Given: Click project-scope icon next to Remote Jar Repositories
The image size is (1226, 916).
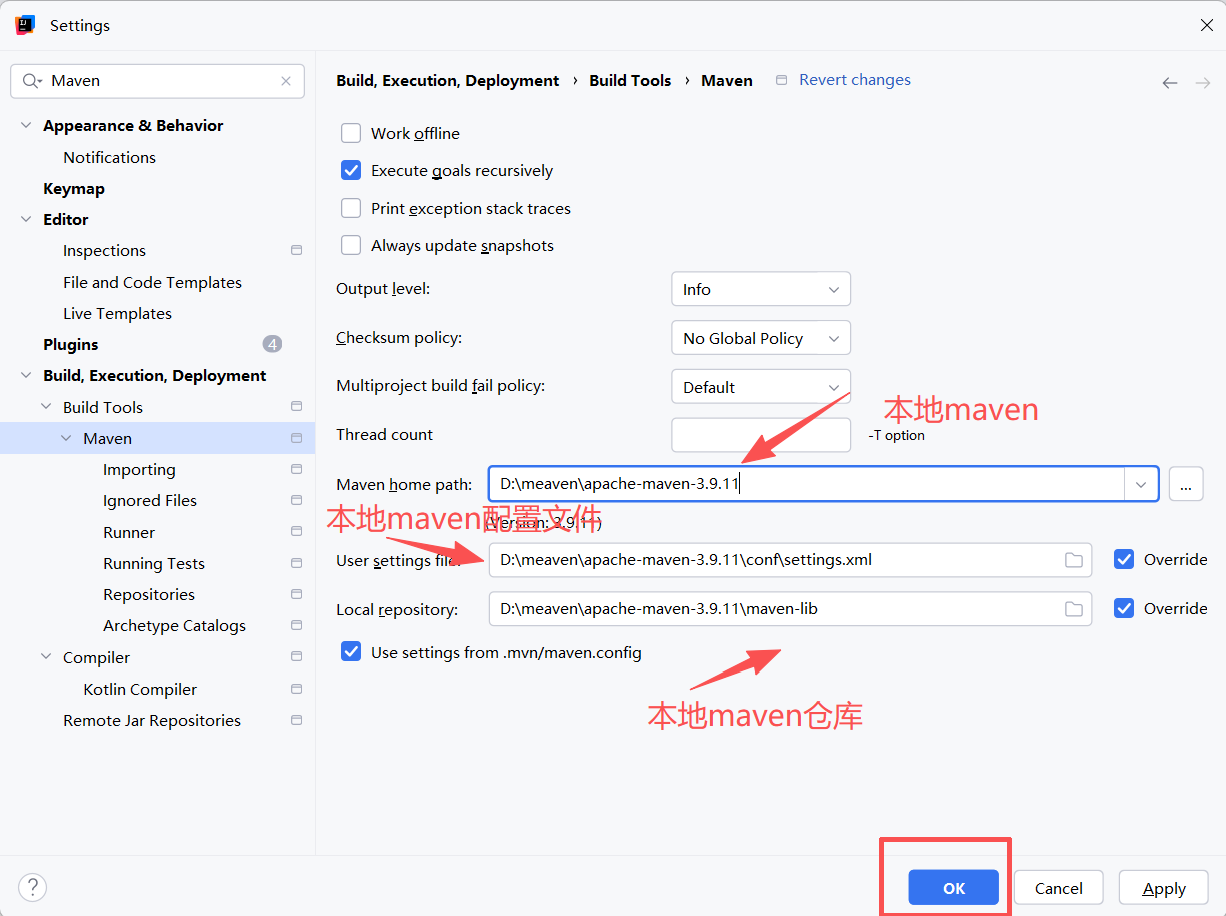Looking at the screenshot, I should [296, 720].
